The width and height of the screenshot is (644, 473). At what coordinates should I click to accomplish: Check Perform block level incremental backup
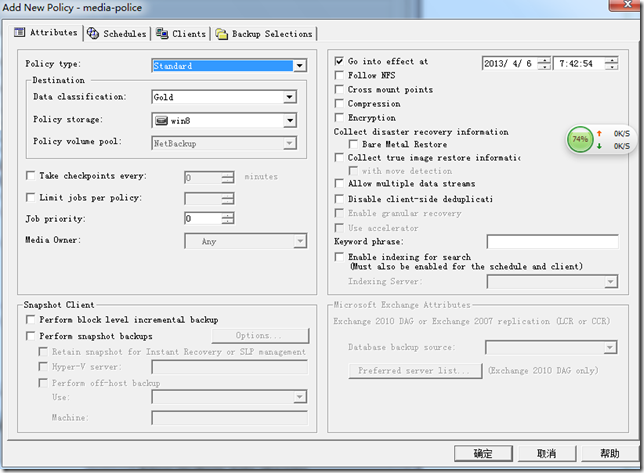30,319
